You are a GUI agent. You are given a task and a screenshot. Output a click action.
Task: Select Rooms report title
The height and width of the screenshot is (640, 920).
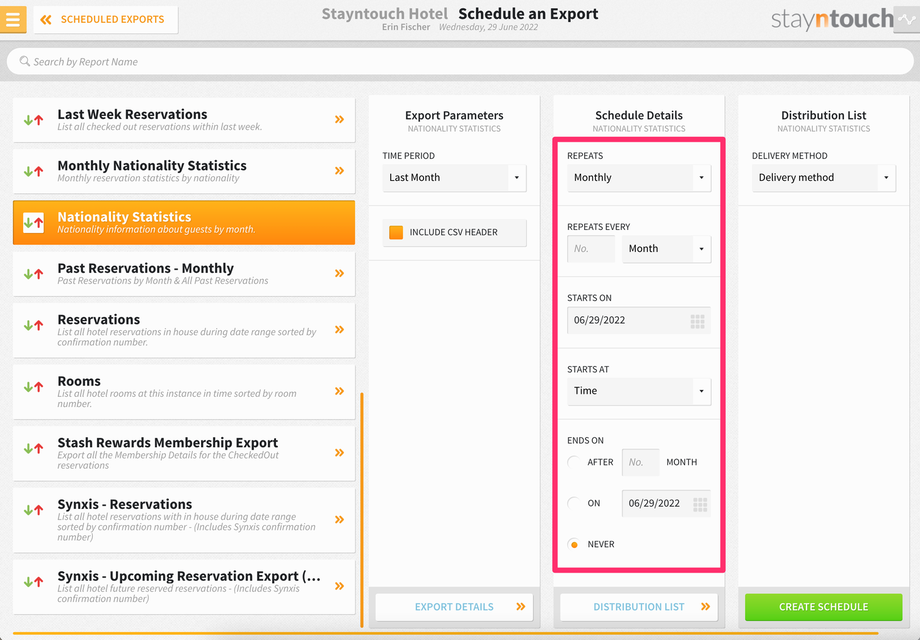point(79,381)
